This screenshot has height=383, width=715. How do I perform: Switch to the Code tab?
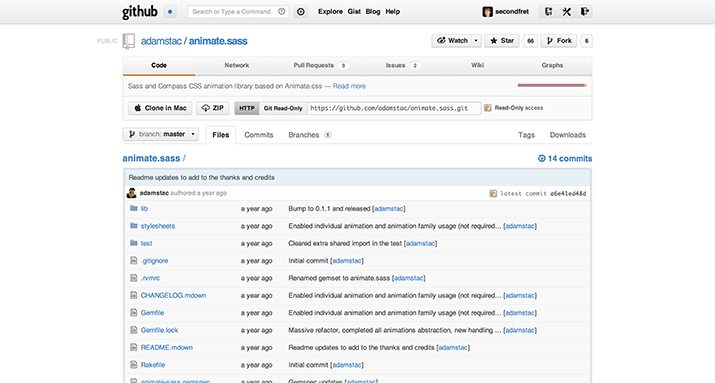point(159,65)
